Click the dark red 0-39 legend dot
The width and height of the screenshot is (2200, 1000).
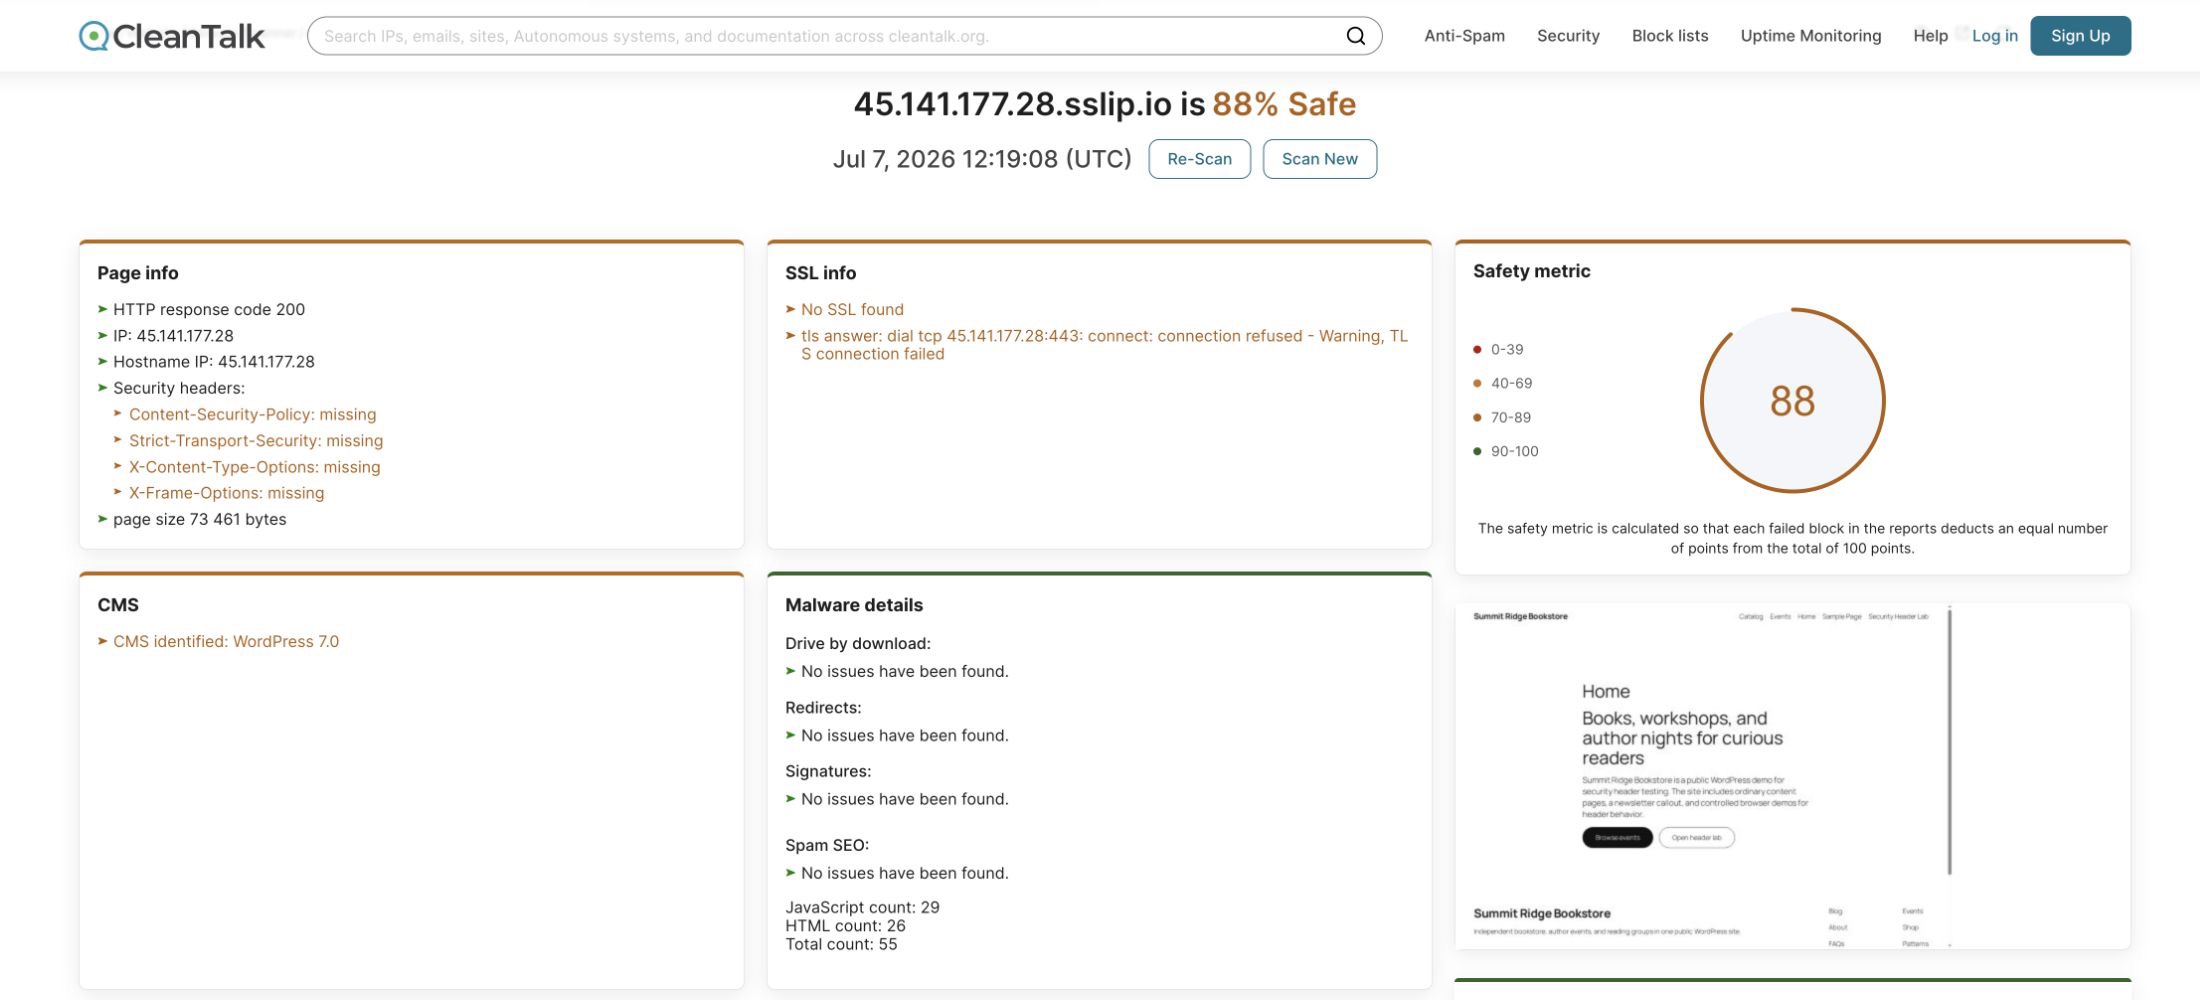[1477, 349]
